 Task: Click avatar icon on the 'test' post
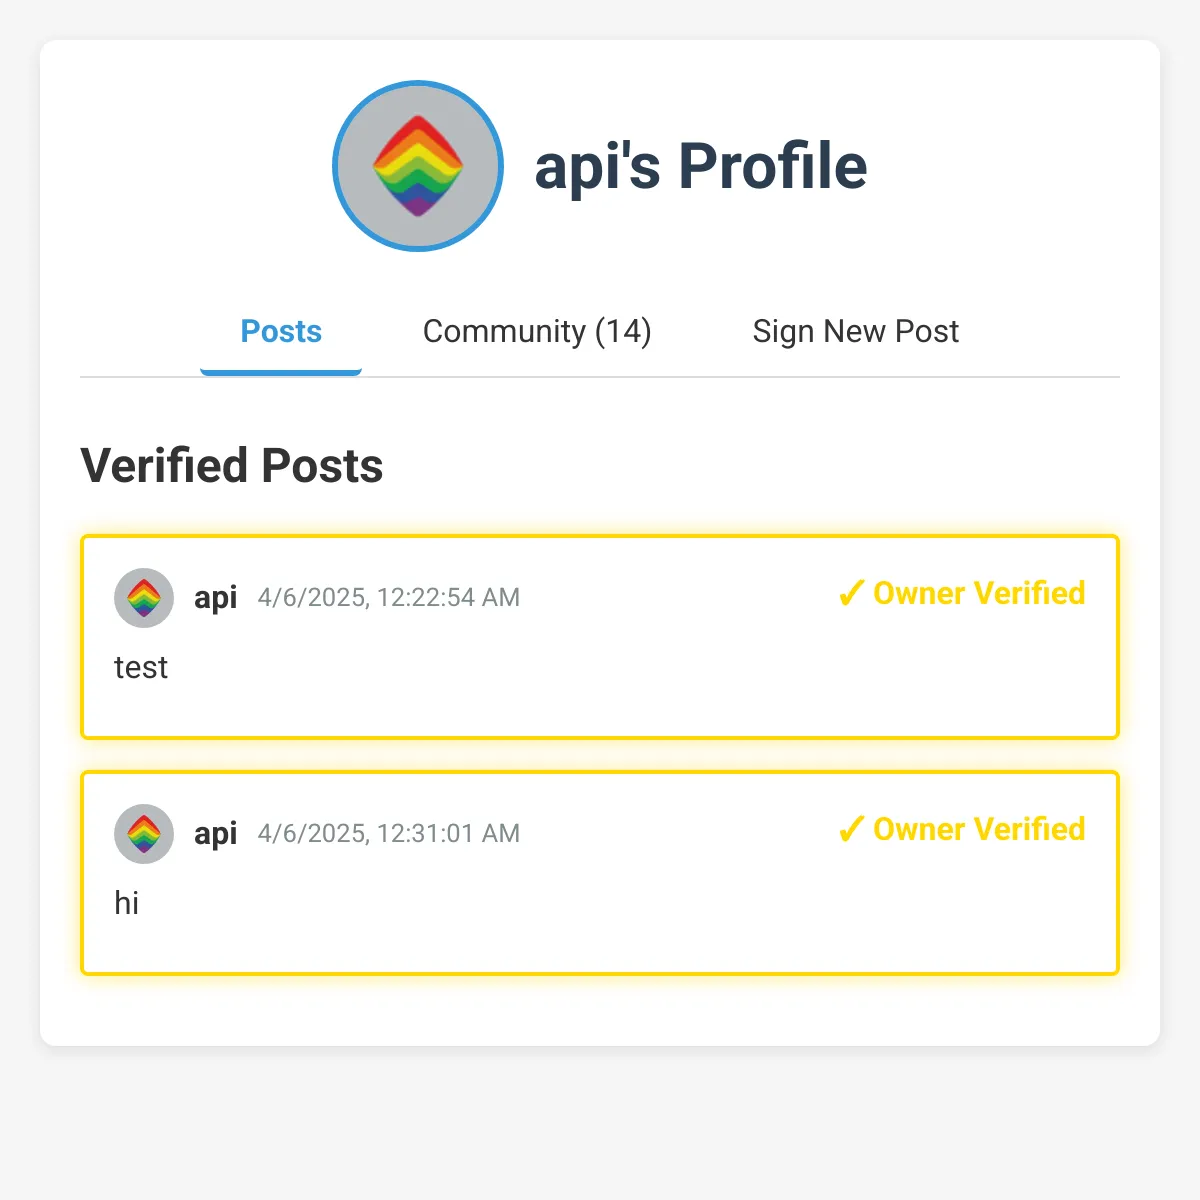pyautogui.click(x=144, y=598)
